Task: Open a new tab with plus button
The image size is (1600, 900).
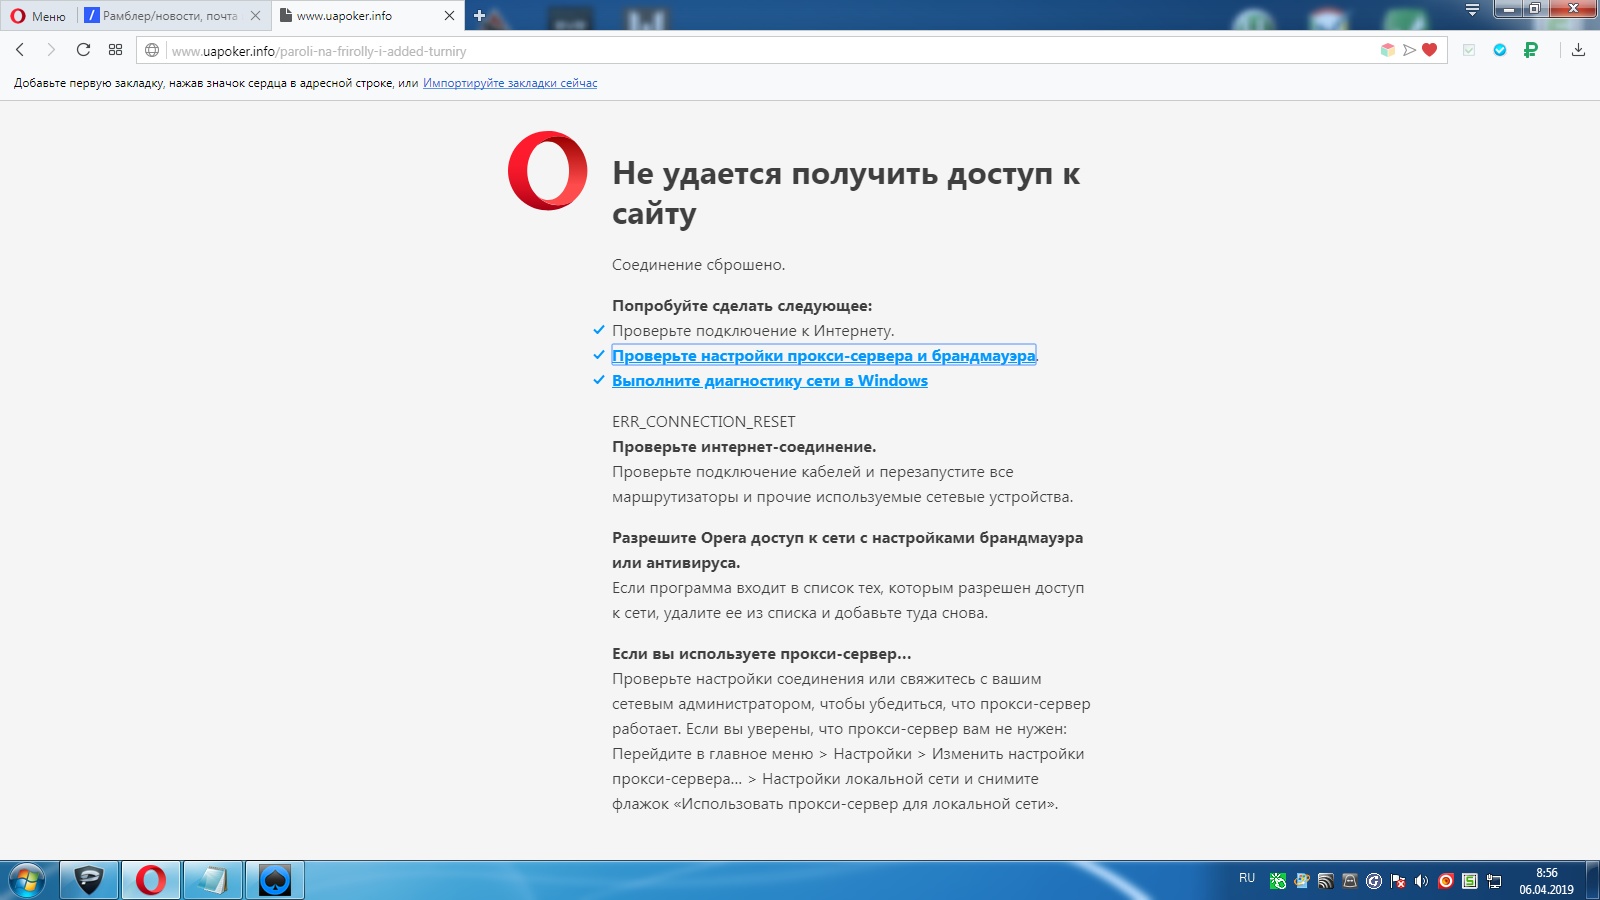Action: coord(479,16)
